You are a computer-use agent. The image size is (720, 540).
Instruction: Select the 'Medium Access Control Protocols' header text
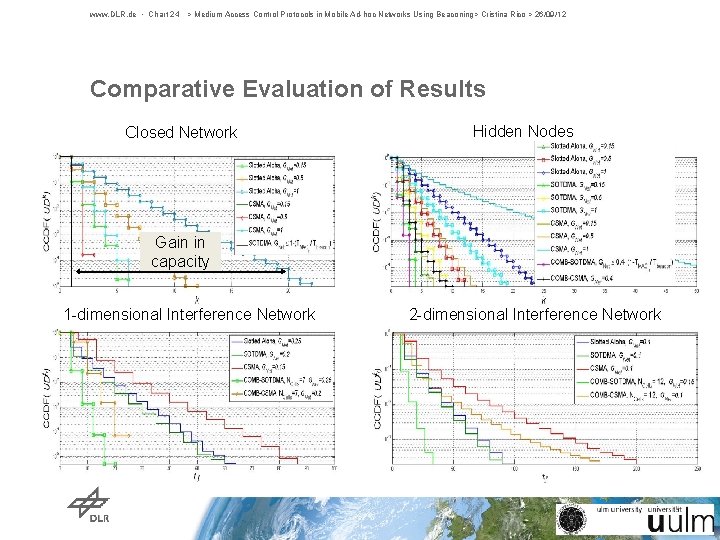pyautogui.click(x=254, y=14)
